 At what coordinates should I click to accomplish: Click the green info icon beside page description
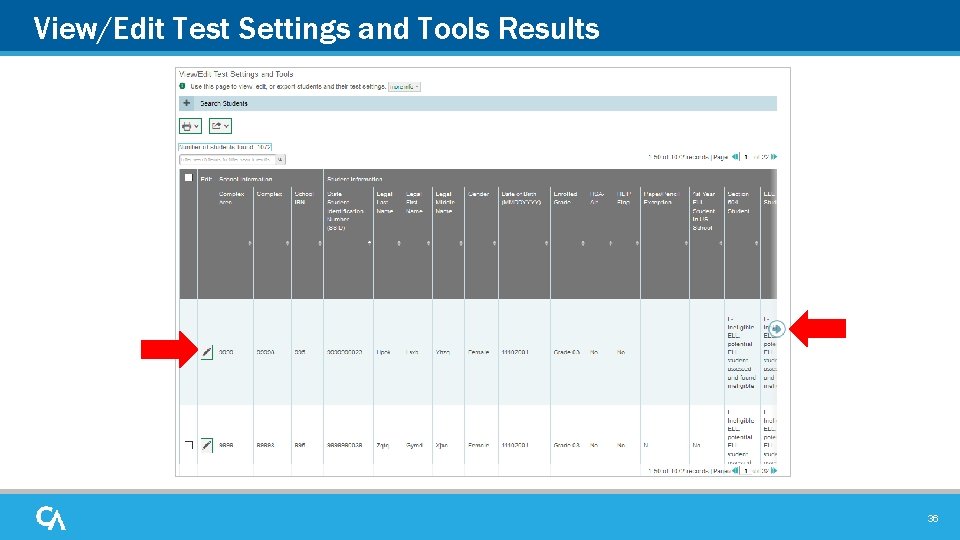(x=182, y=86)
